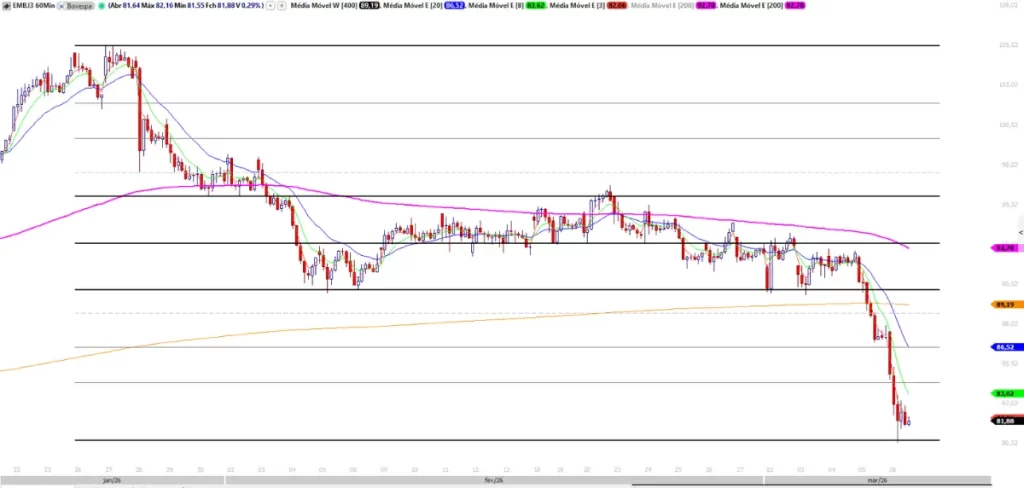
Task: Click the fev/26 month segment on the timeline
Action: (x=494, y=480)
